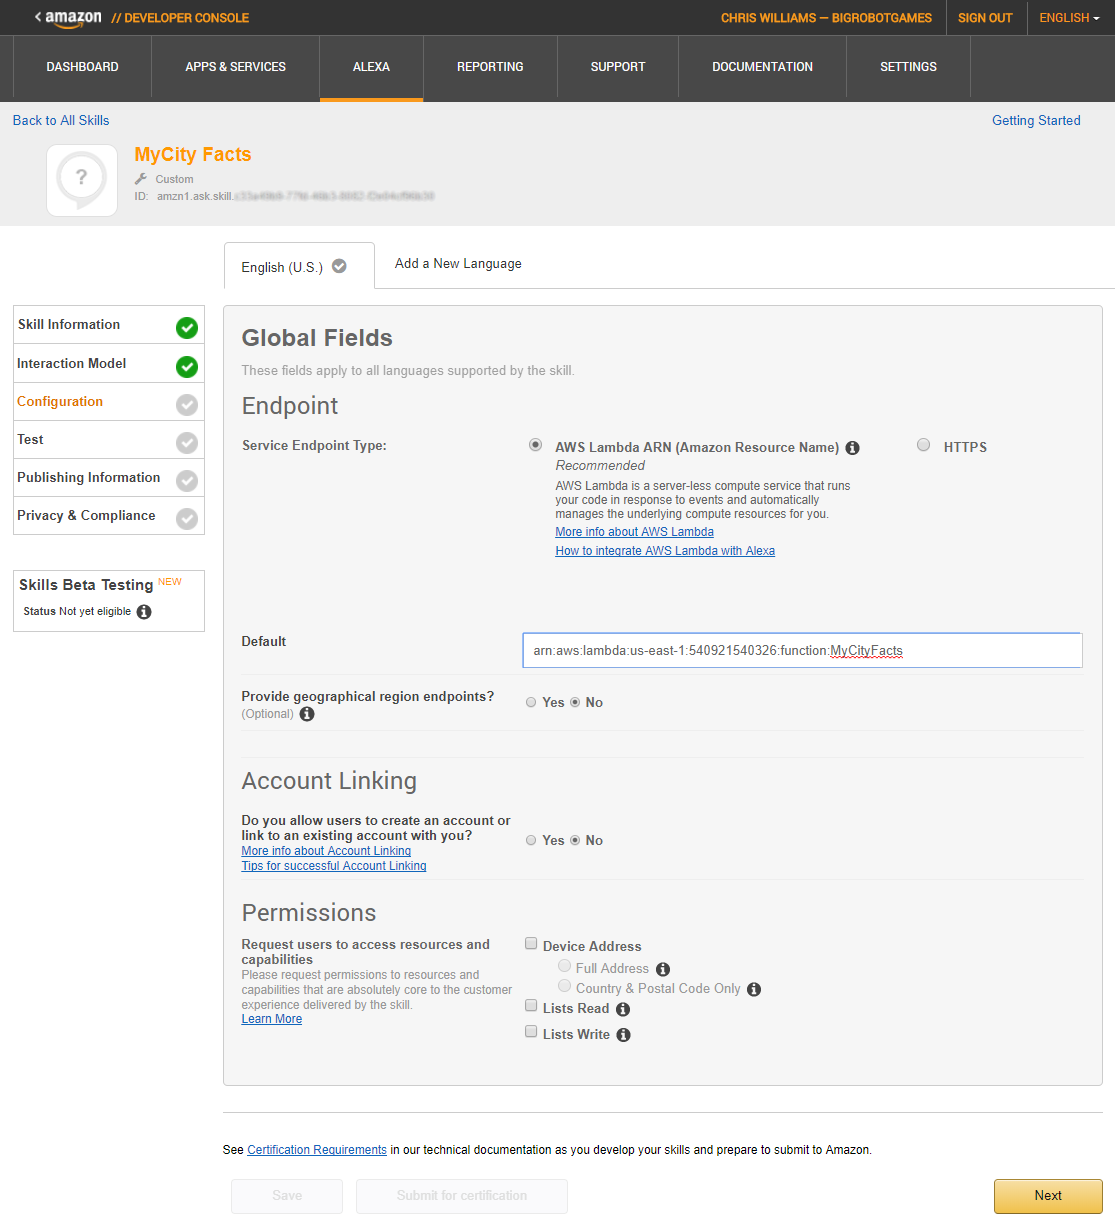1115x1223 pixels.
Task: Open the Support menu
Action: (x=618, y=67)
